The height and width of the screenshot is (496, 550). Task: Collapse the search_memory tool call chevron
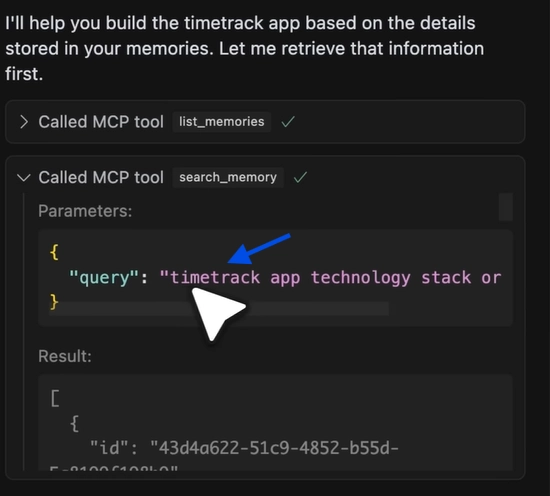click(x=24, y=178)
